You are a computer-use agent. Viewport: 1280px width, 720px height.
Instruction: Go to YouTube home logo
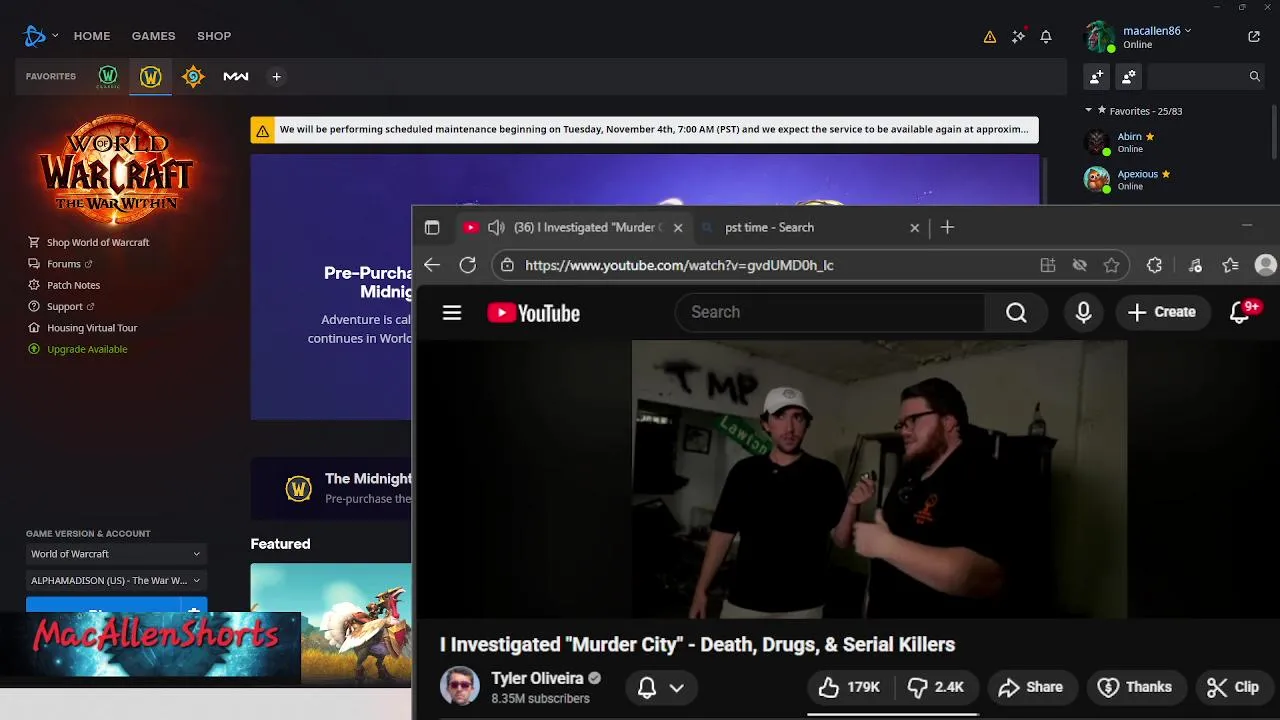[534, 313]
